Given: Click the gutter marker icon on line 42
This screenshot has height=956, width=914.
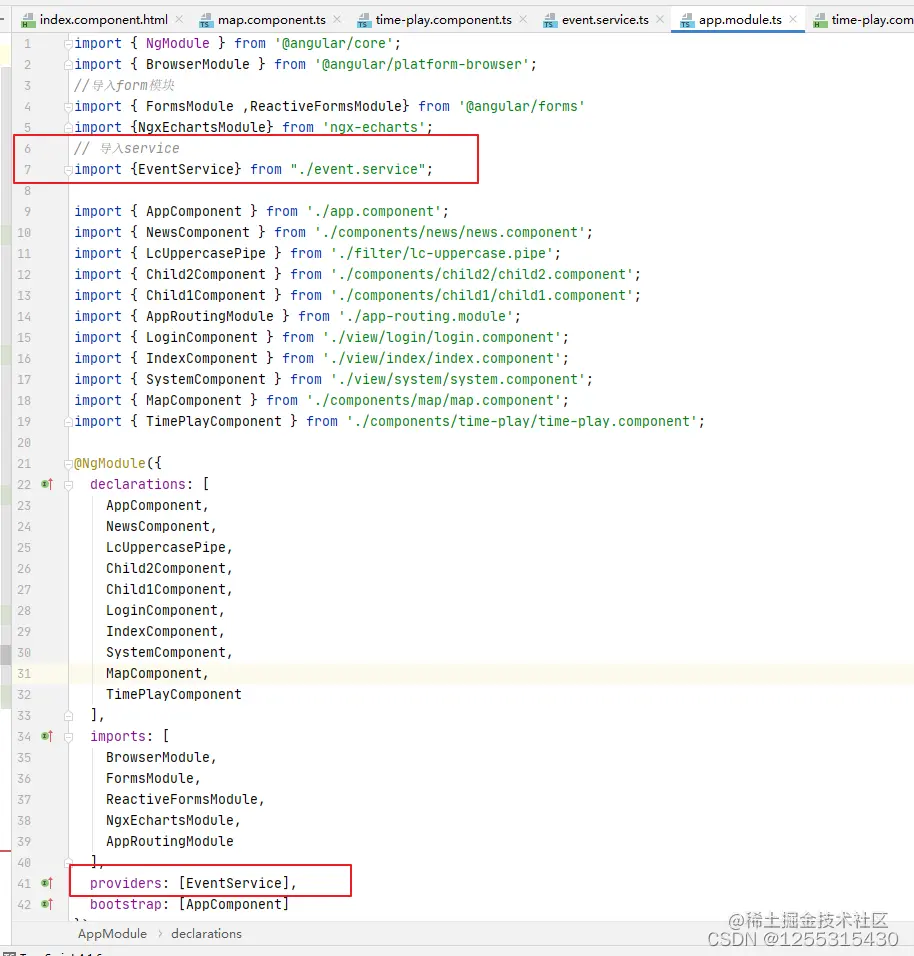Looking at the screenshot, I should tap(47, 904).
